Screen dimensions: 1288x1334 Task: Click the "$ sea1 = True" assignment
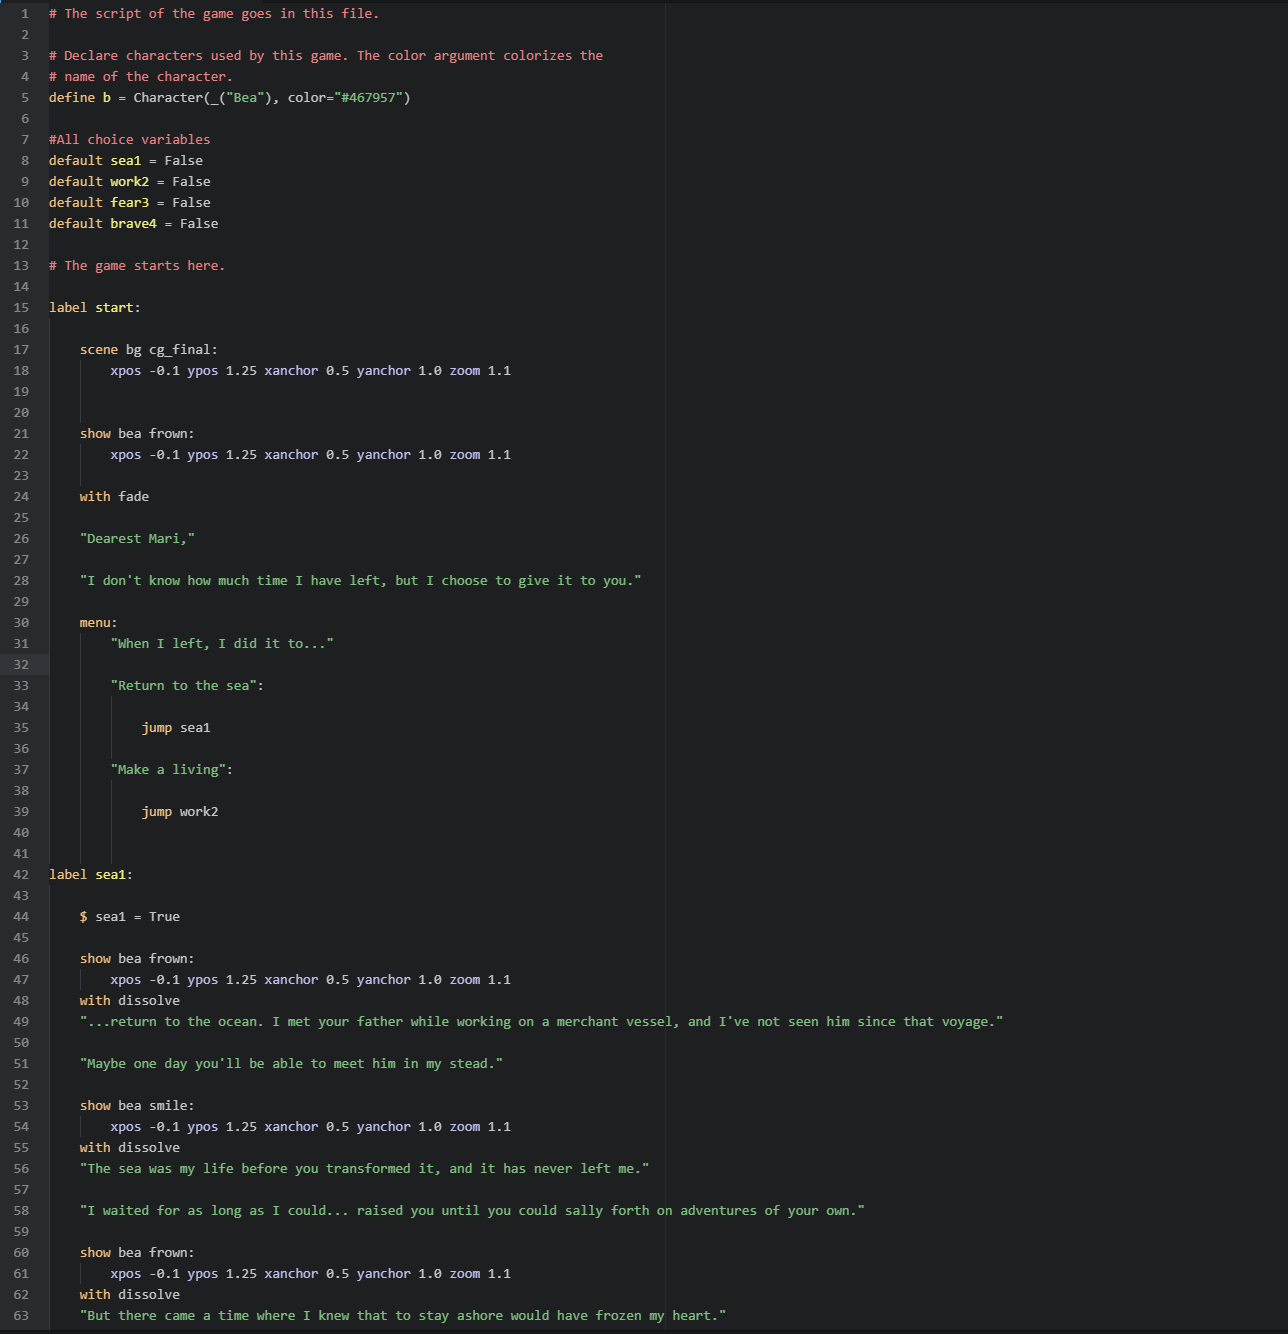tap(130, 917)
